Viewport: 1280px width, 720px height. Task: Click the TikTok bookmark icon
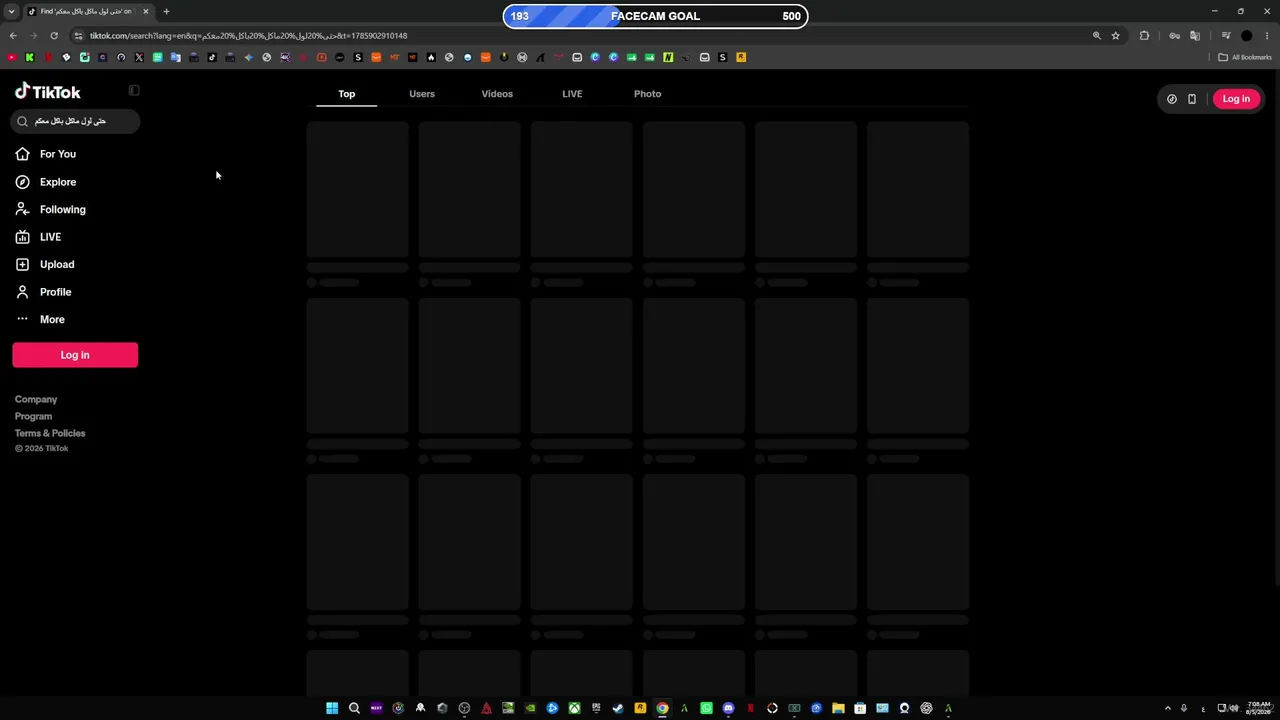coord(212,57)
